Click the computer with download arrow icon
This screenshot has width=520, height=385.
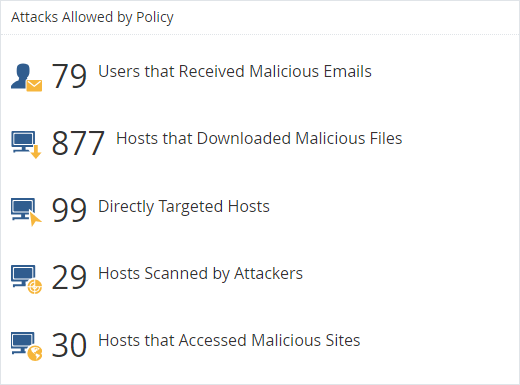pyautogui.click(x=26, y=145)
